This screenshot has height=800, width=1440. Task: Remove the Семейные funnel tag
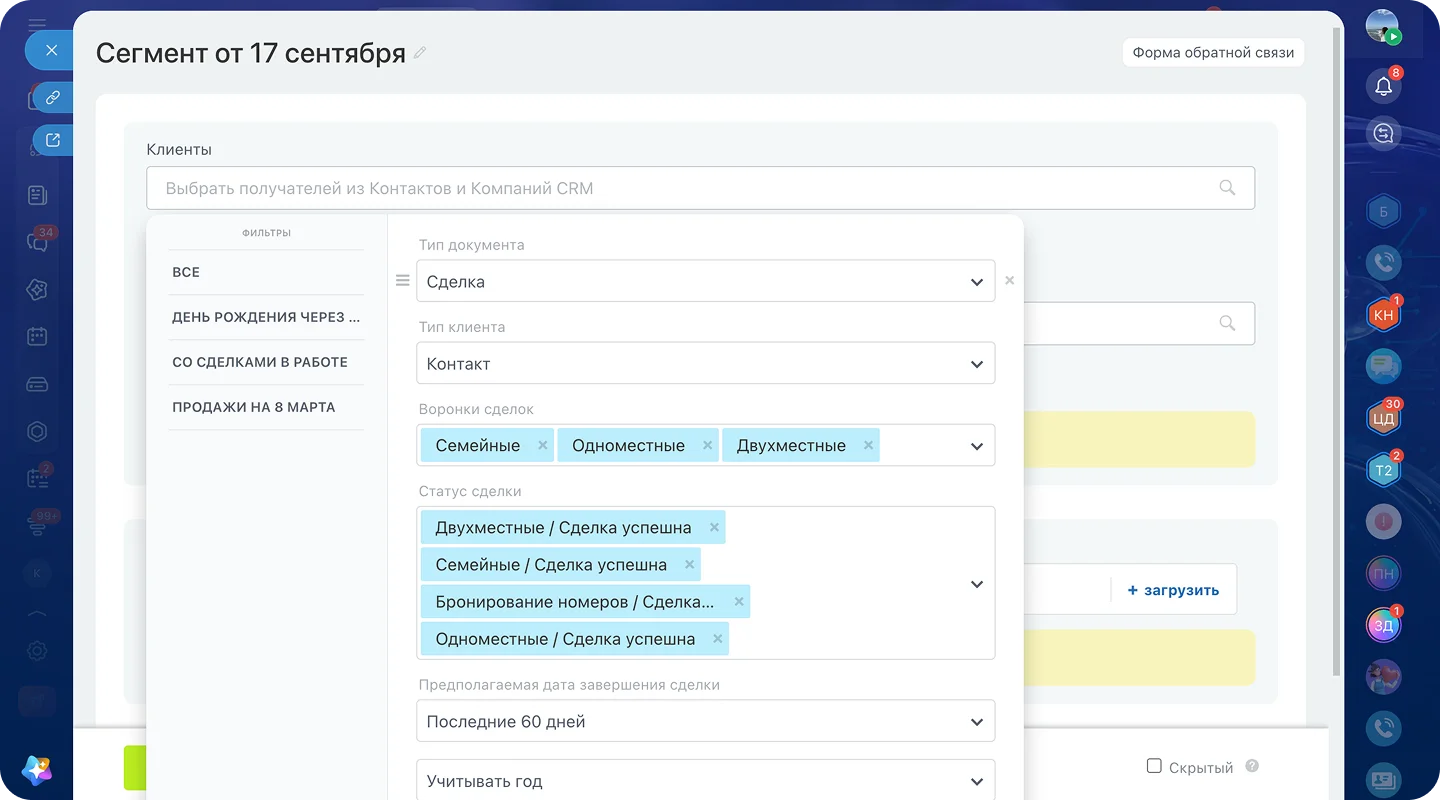pos(542,445)
